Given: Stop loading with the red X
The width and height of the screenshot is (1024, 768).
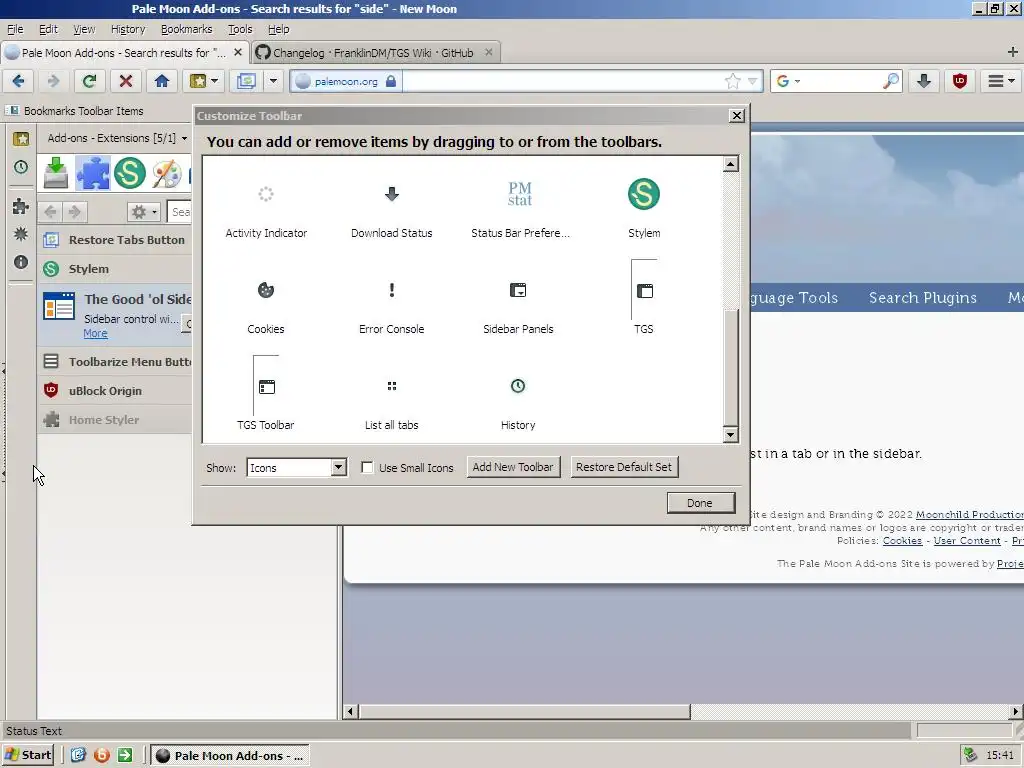Looking at the screenshot, I should click(x=125, y=81).
